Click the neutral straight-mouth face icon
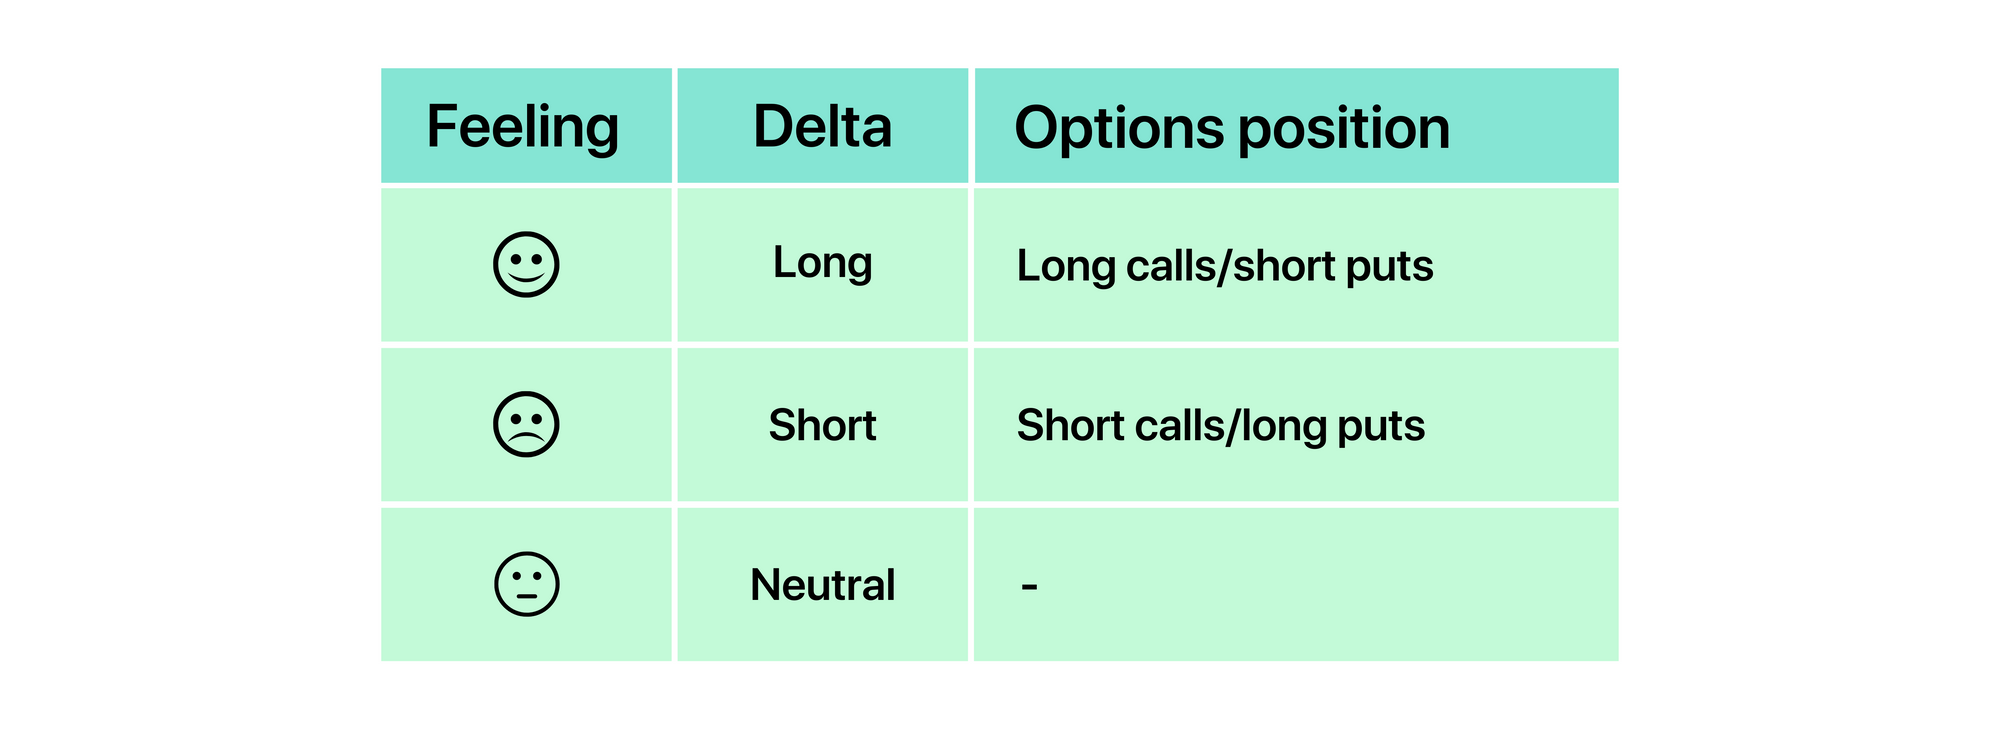This screenshot has width=2000, height=729. tap(526, 584)
